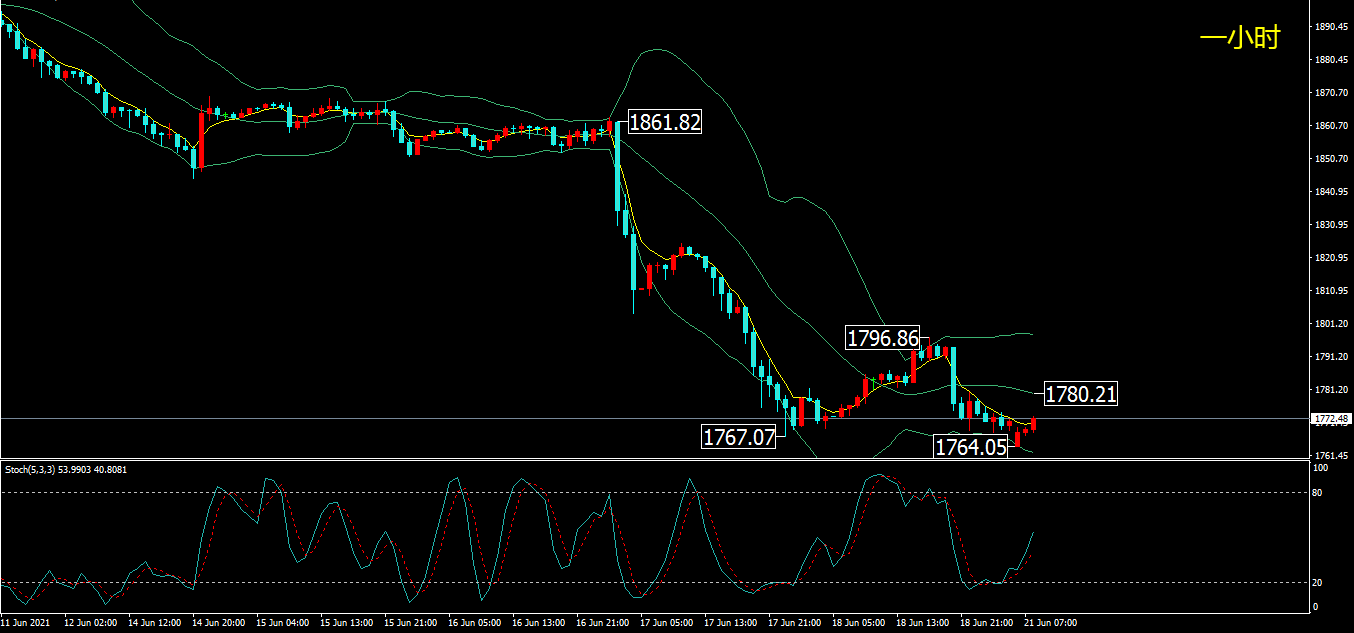Click 1801.20 on the price scale

tap(1331, 324)
